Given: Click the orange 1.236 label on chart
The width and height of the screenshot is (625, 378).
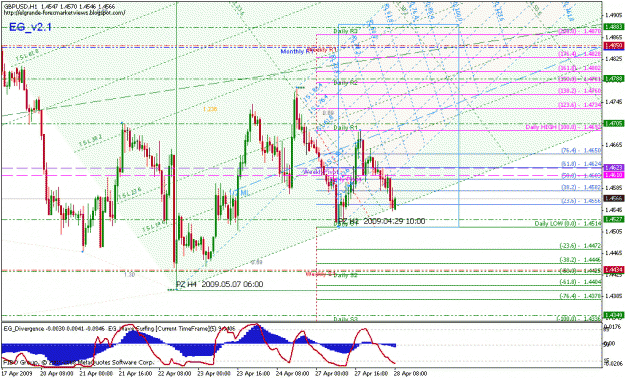Looking at the screenshot, I should coord(210,109).
